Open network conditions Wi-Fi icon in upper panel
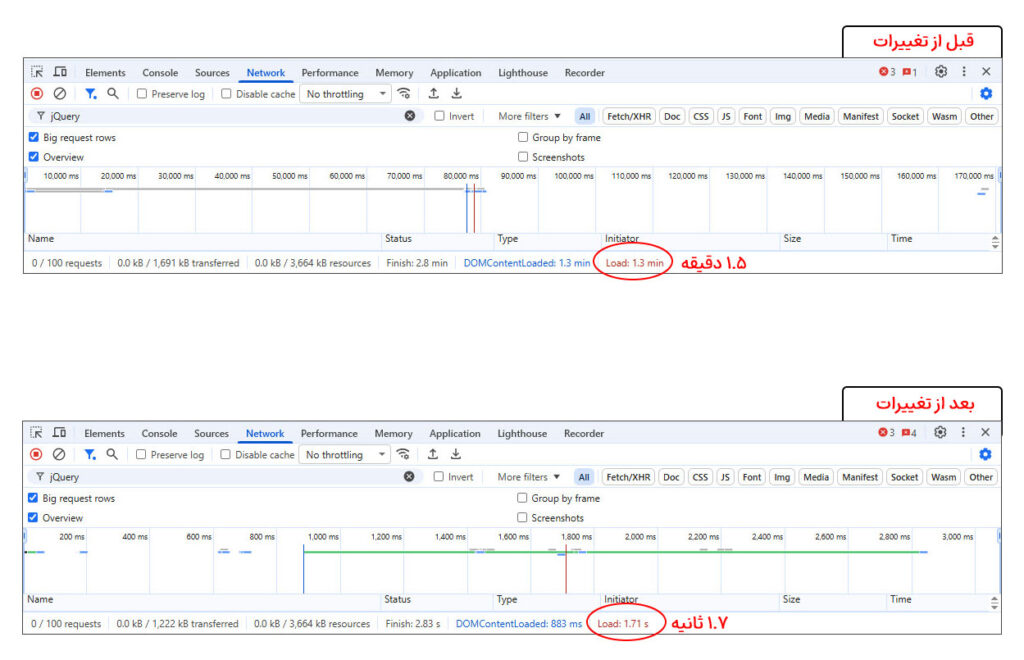The width and height of the screenshot is (1024, 660). (404, 94)
